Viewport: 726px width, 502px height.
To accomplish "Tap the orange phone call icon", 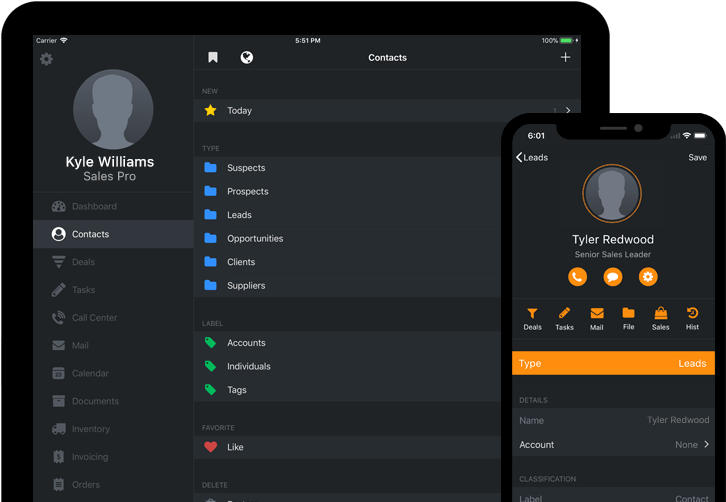I will 577,277.
